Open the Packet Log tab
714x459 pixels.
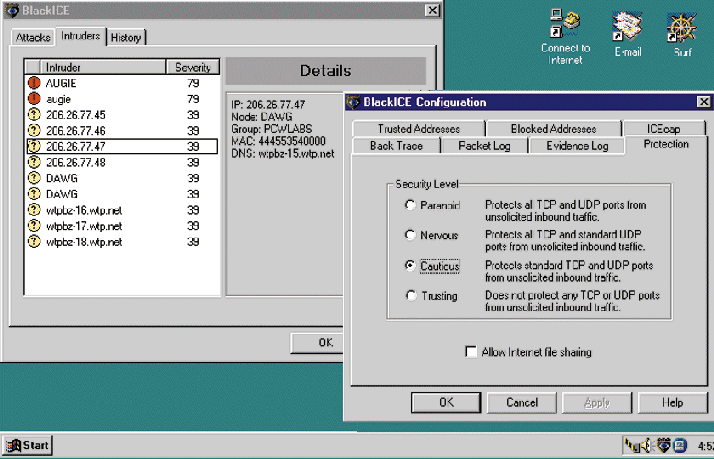pyautogui.click(x=484, y=146)
